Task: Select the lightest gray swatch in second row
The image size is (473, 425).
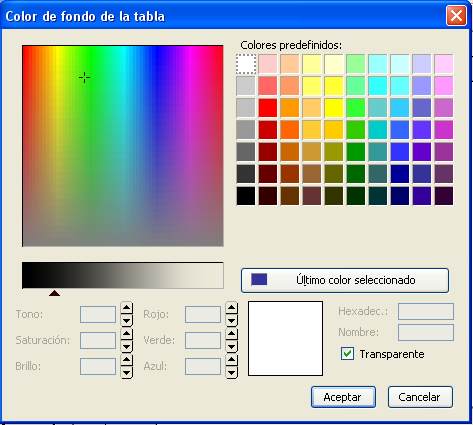Action: pos(246,86)
